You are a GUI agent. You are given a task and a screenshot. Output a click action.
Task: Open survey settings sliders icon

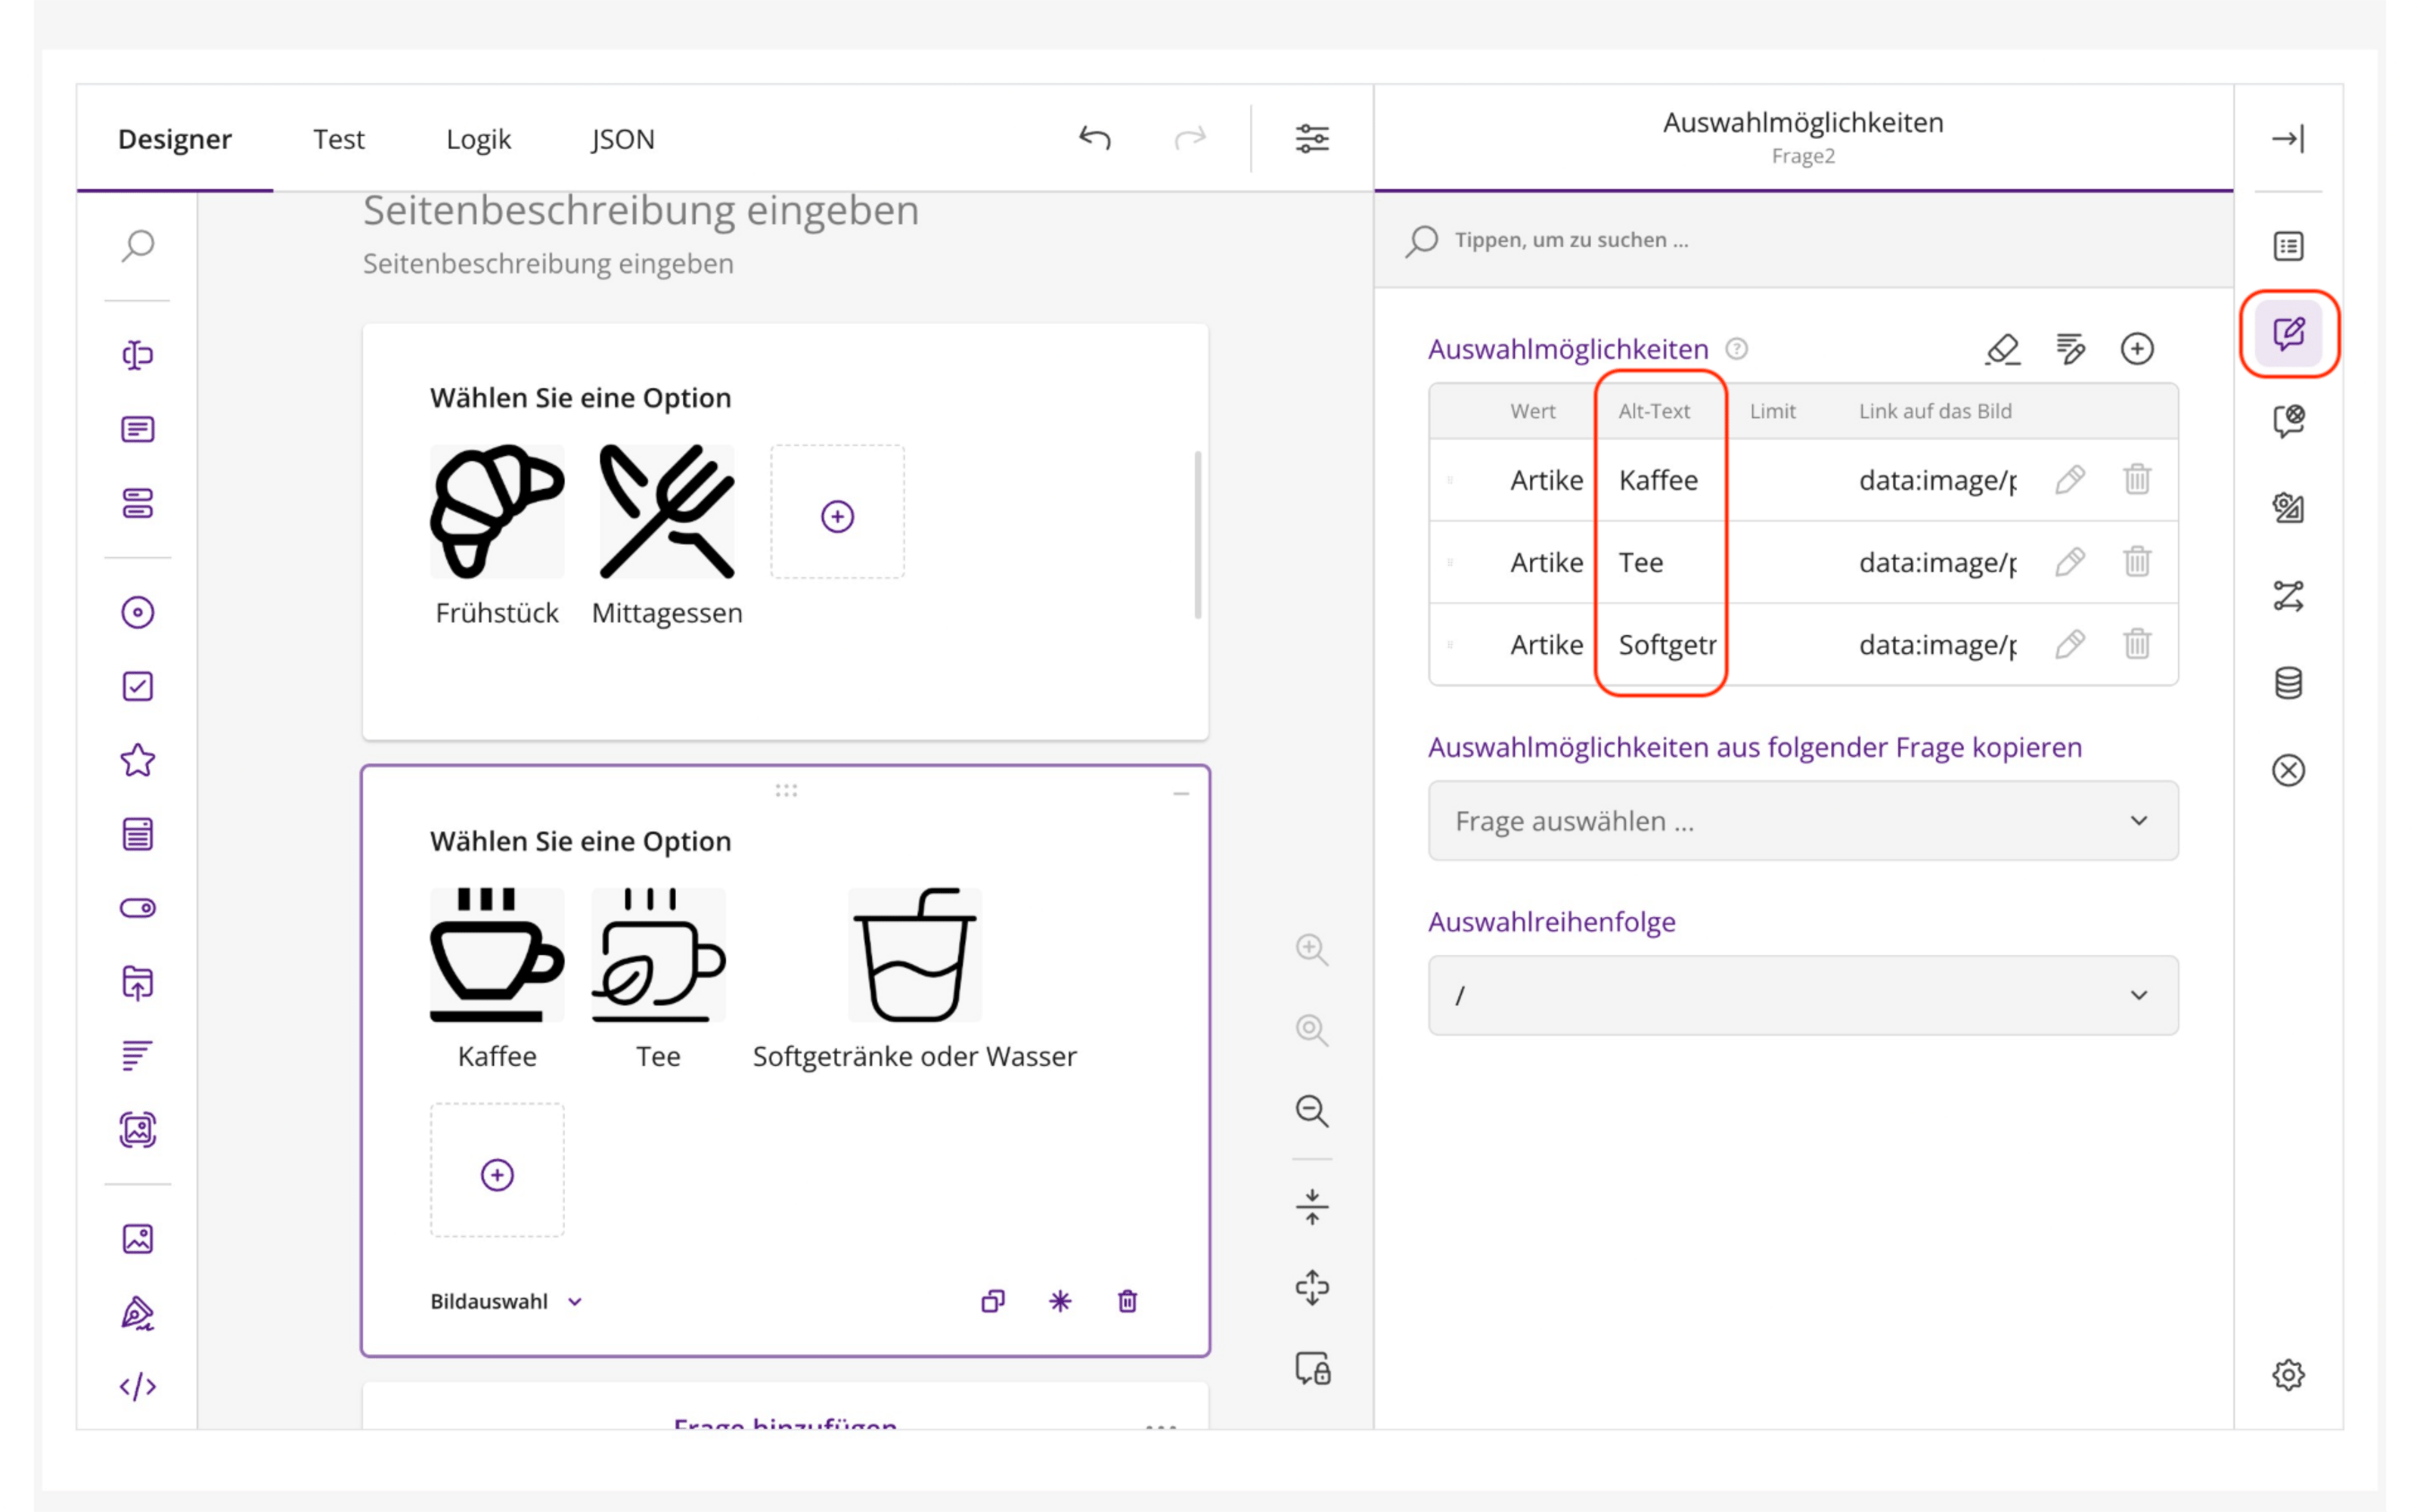coord(1312,138)
